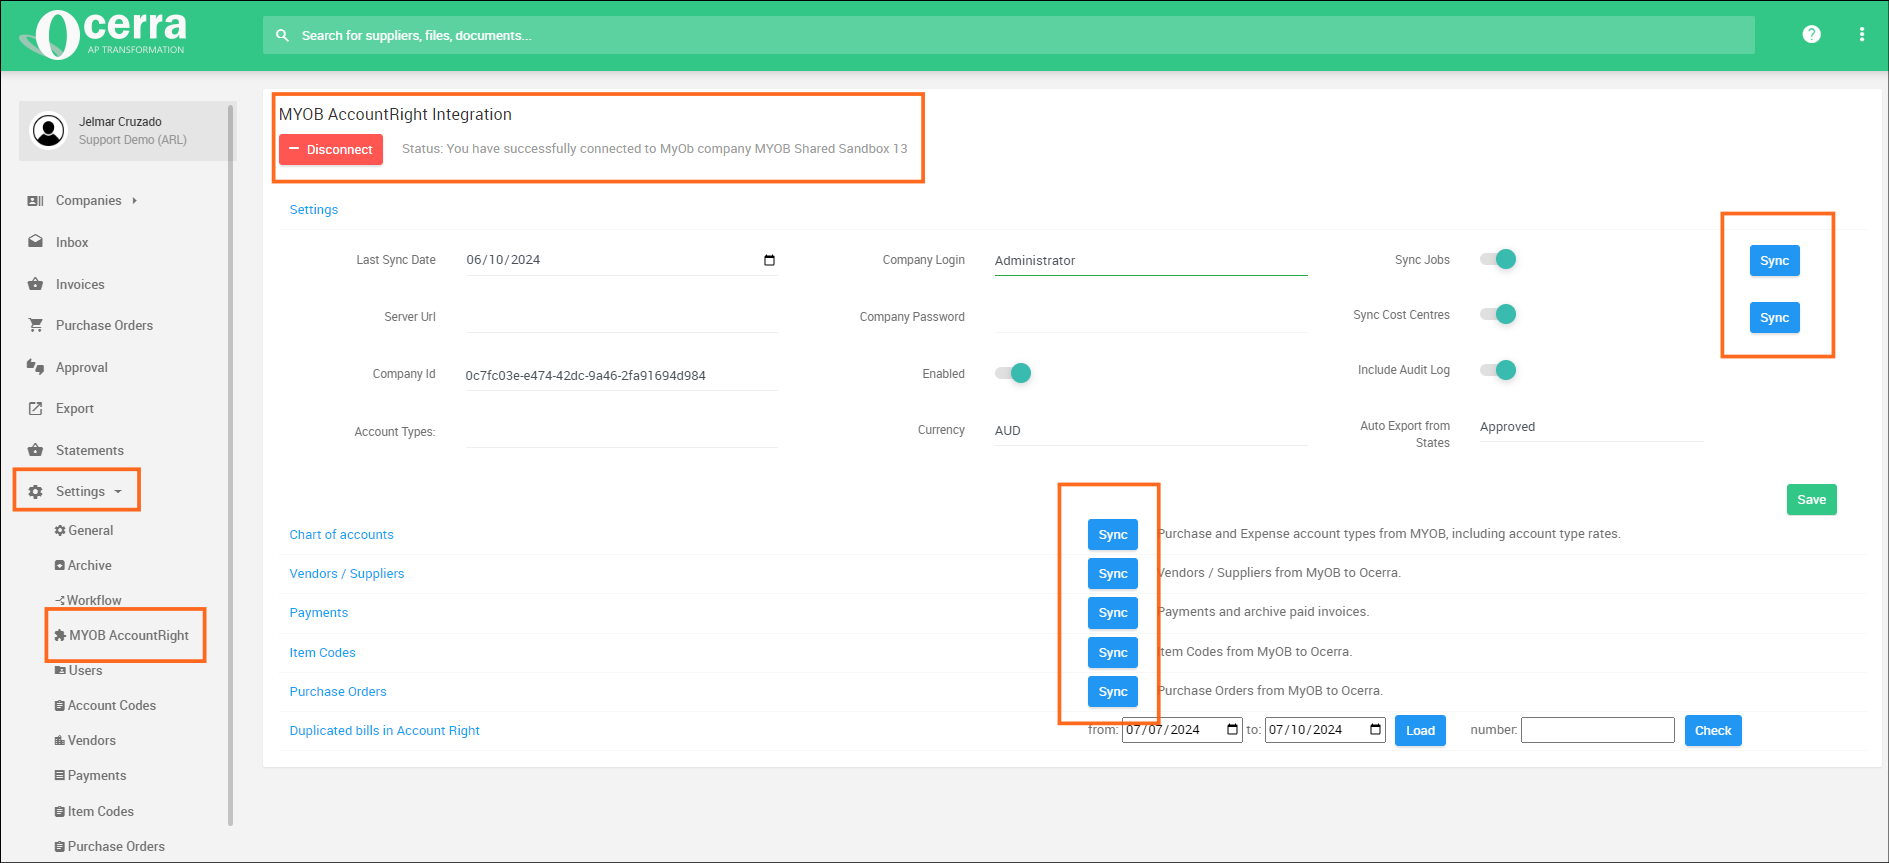Click the Purchase Orders cart icon
Image resolution: width=1889 pixels, height=863 pixels.
[36, 325]
